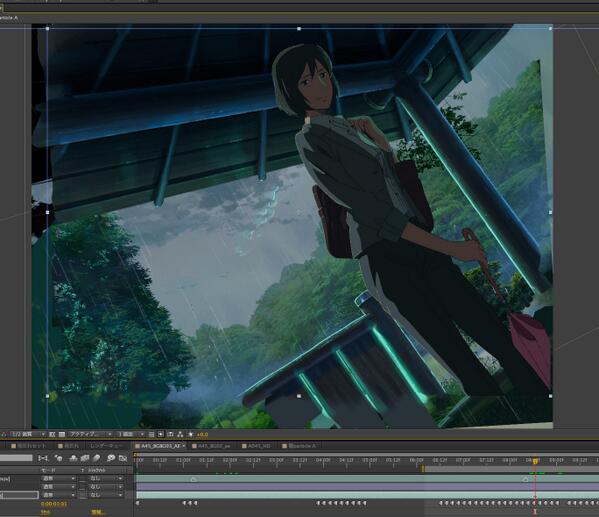This screenshot has height=517, width=599.
Task: Toggle the hide shy layers icon
Action: [73, 458]
